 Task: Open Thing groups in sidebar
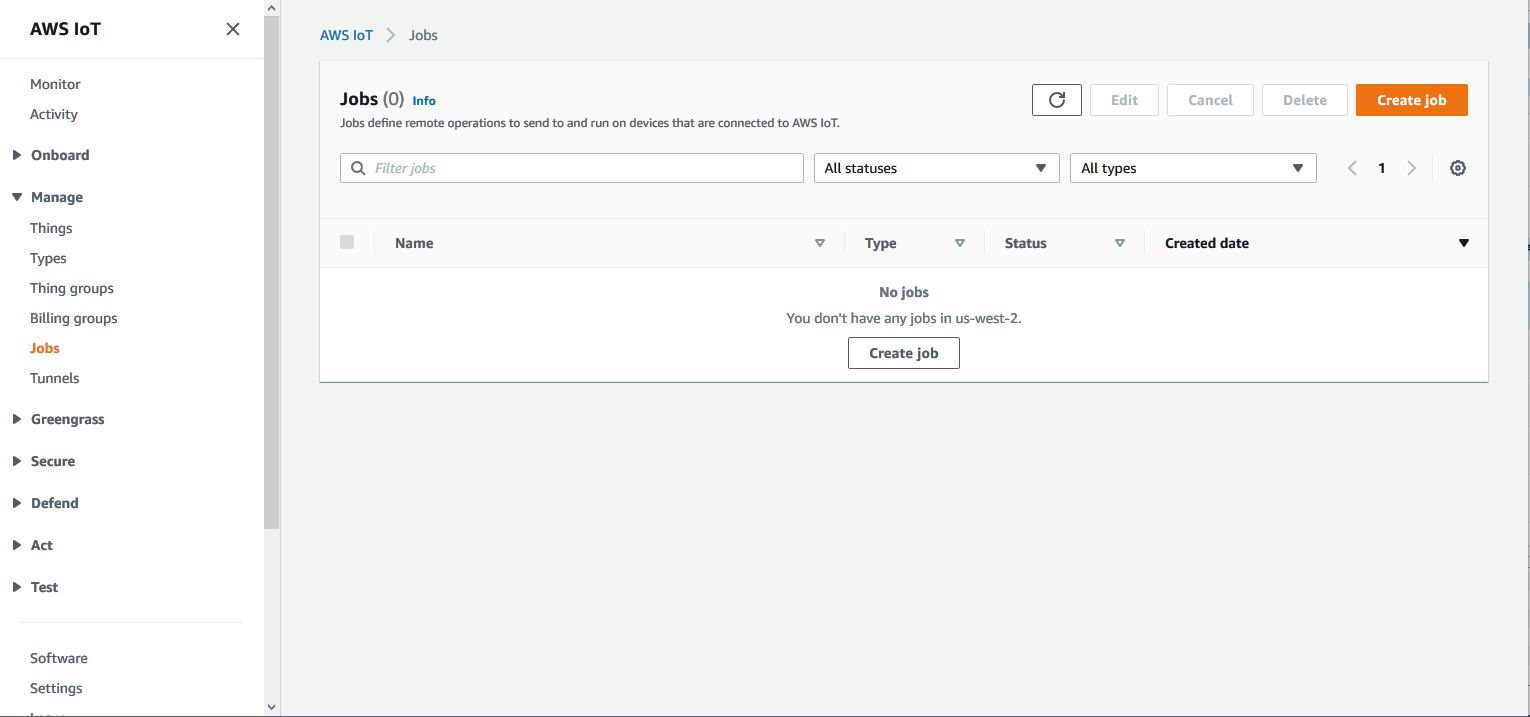(x=72, y=288)
